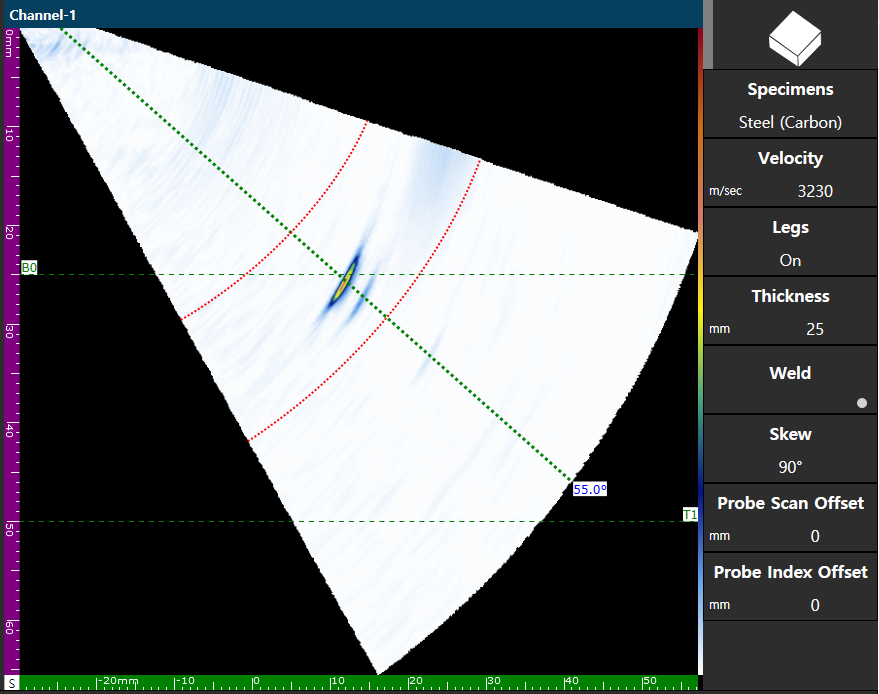Viewport: 879px width, 694px height.
Task: Click the green scan ruler at 20
Action: 415,682
